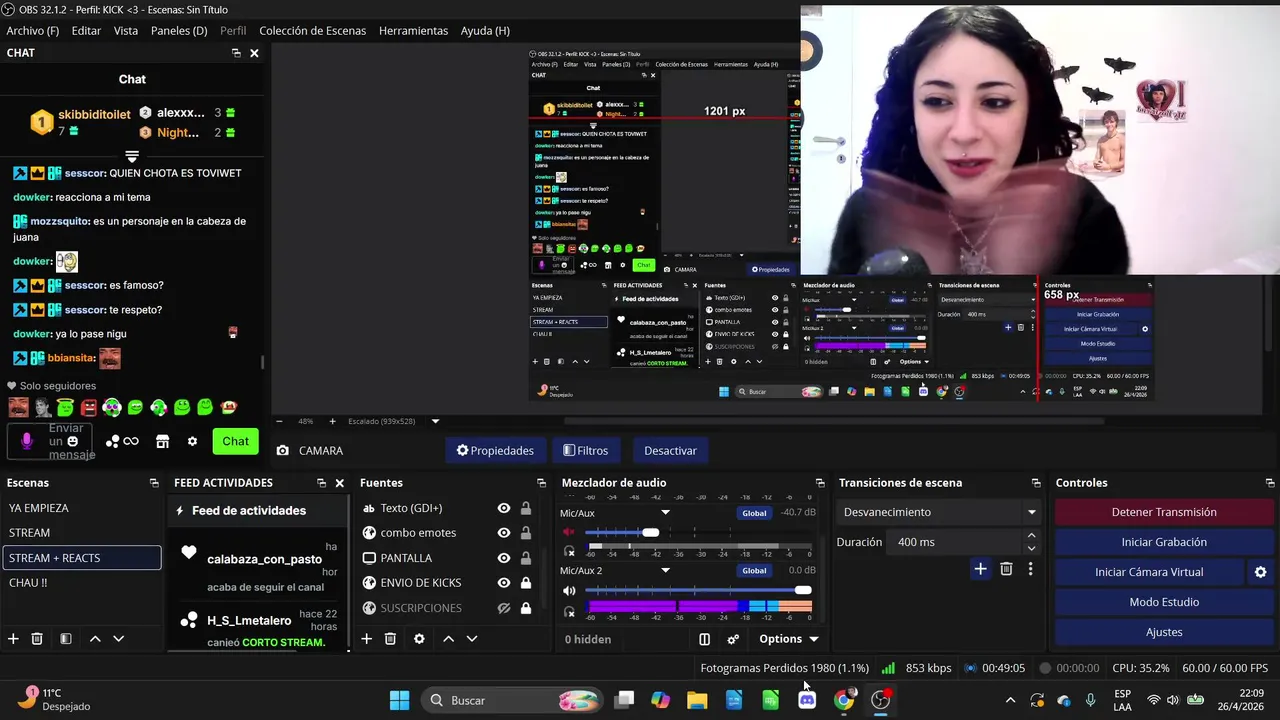Toggle visibility of combo emotes source
This screenshot has height=720, width=1280.
click(x=504, y=533)
